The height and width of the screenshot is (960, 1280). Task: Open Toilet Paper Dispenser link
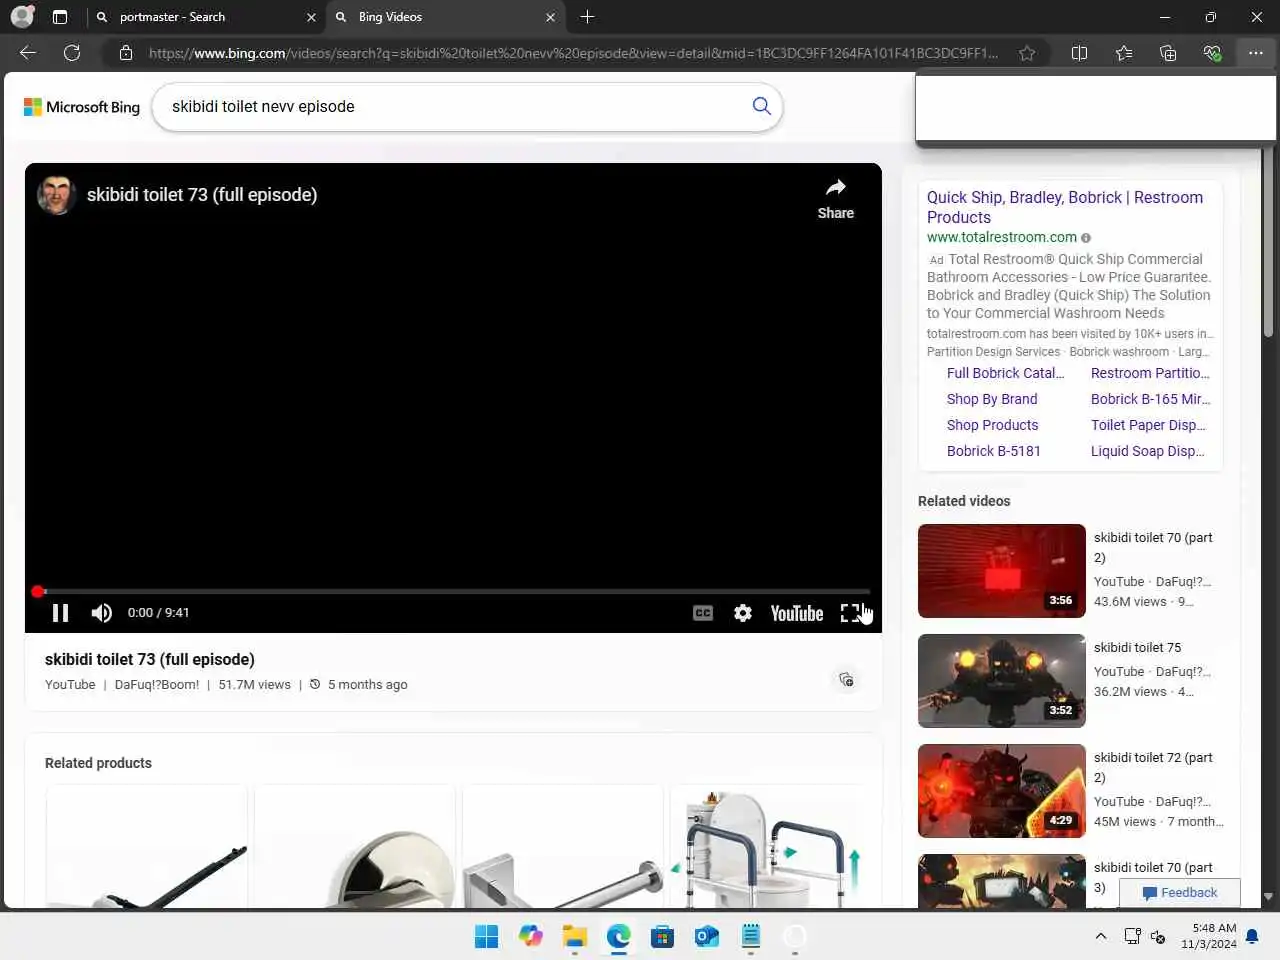pyautogui.click(x=1148, y=425)
